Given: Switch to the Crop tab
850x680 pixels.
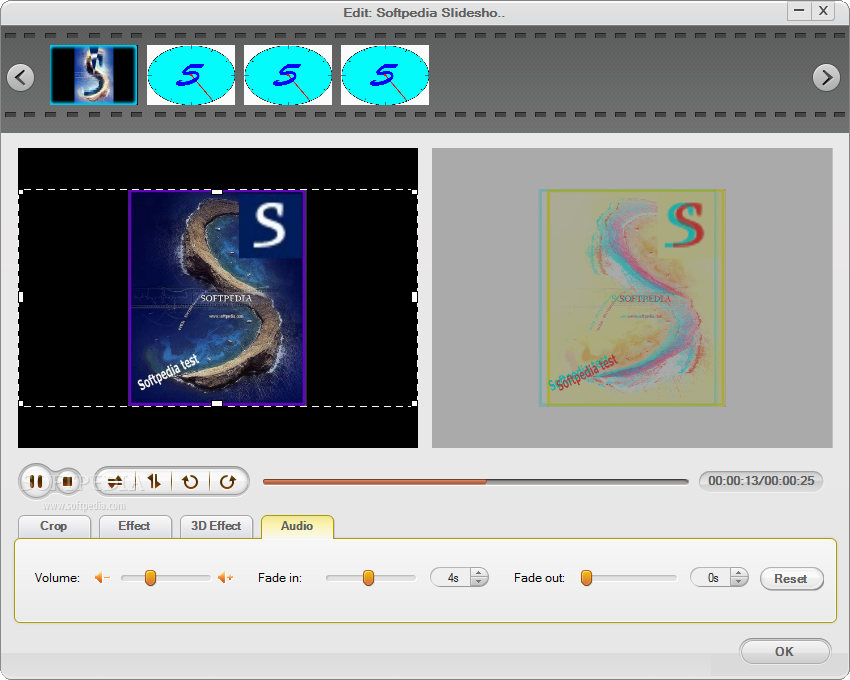Looking at the screenshot, I should tap(54, 526).
